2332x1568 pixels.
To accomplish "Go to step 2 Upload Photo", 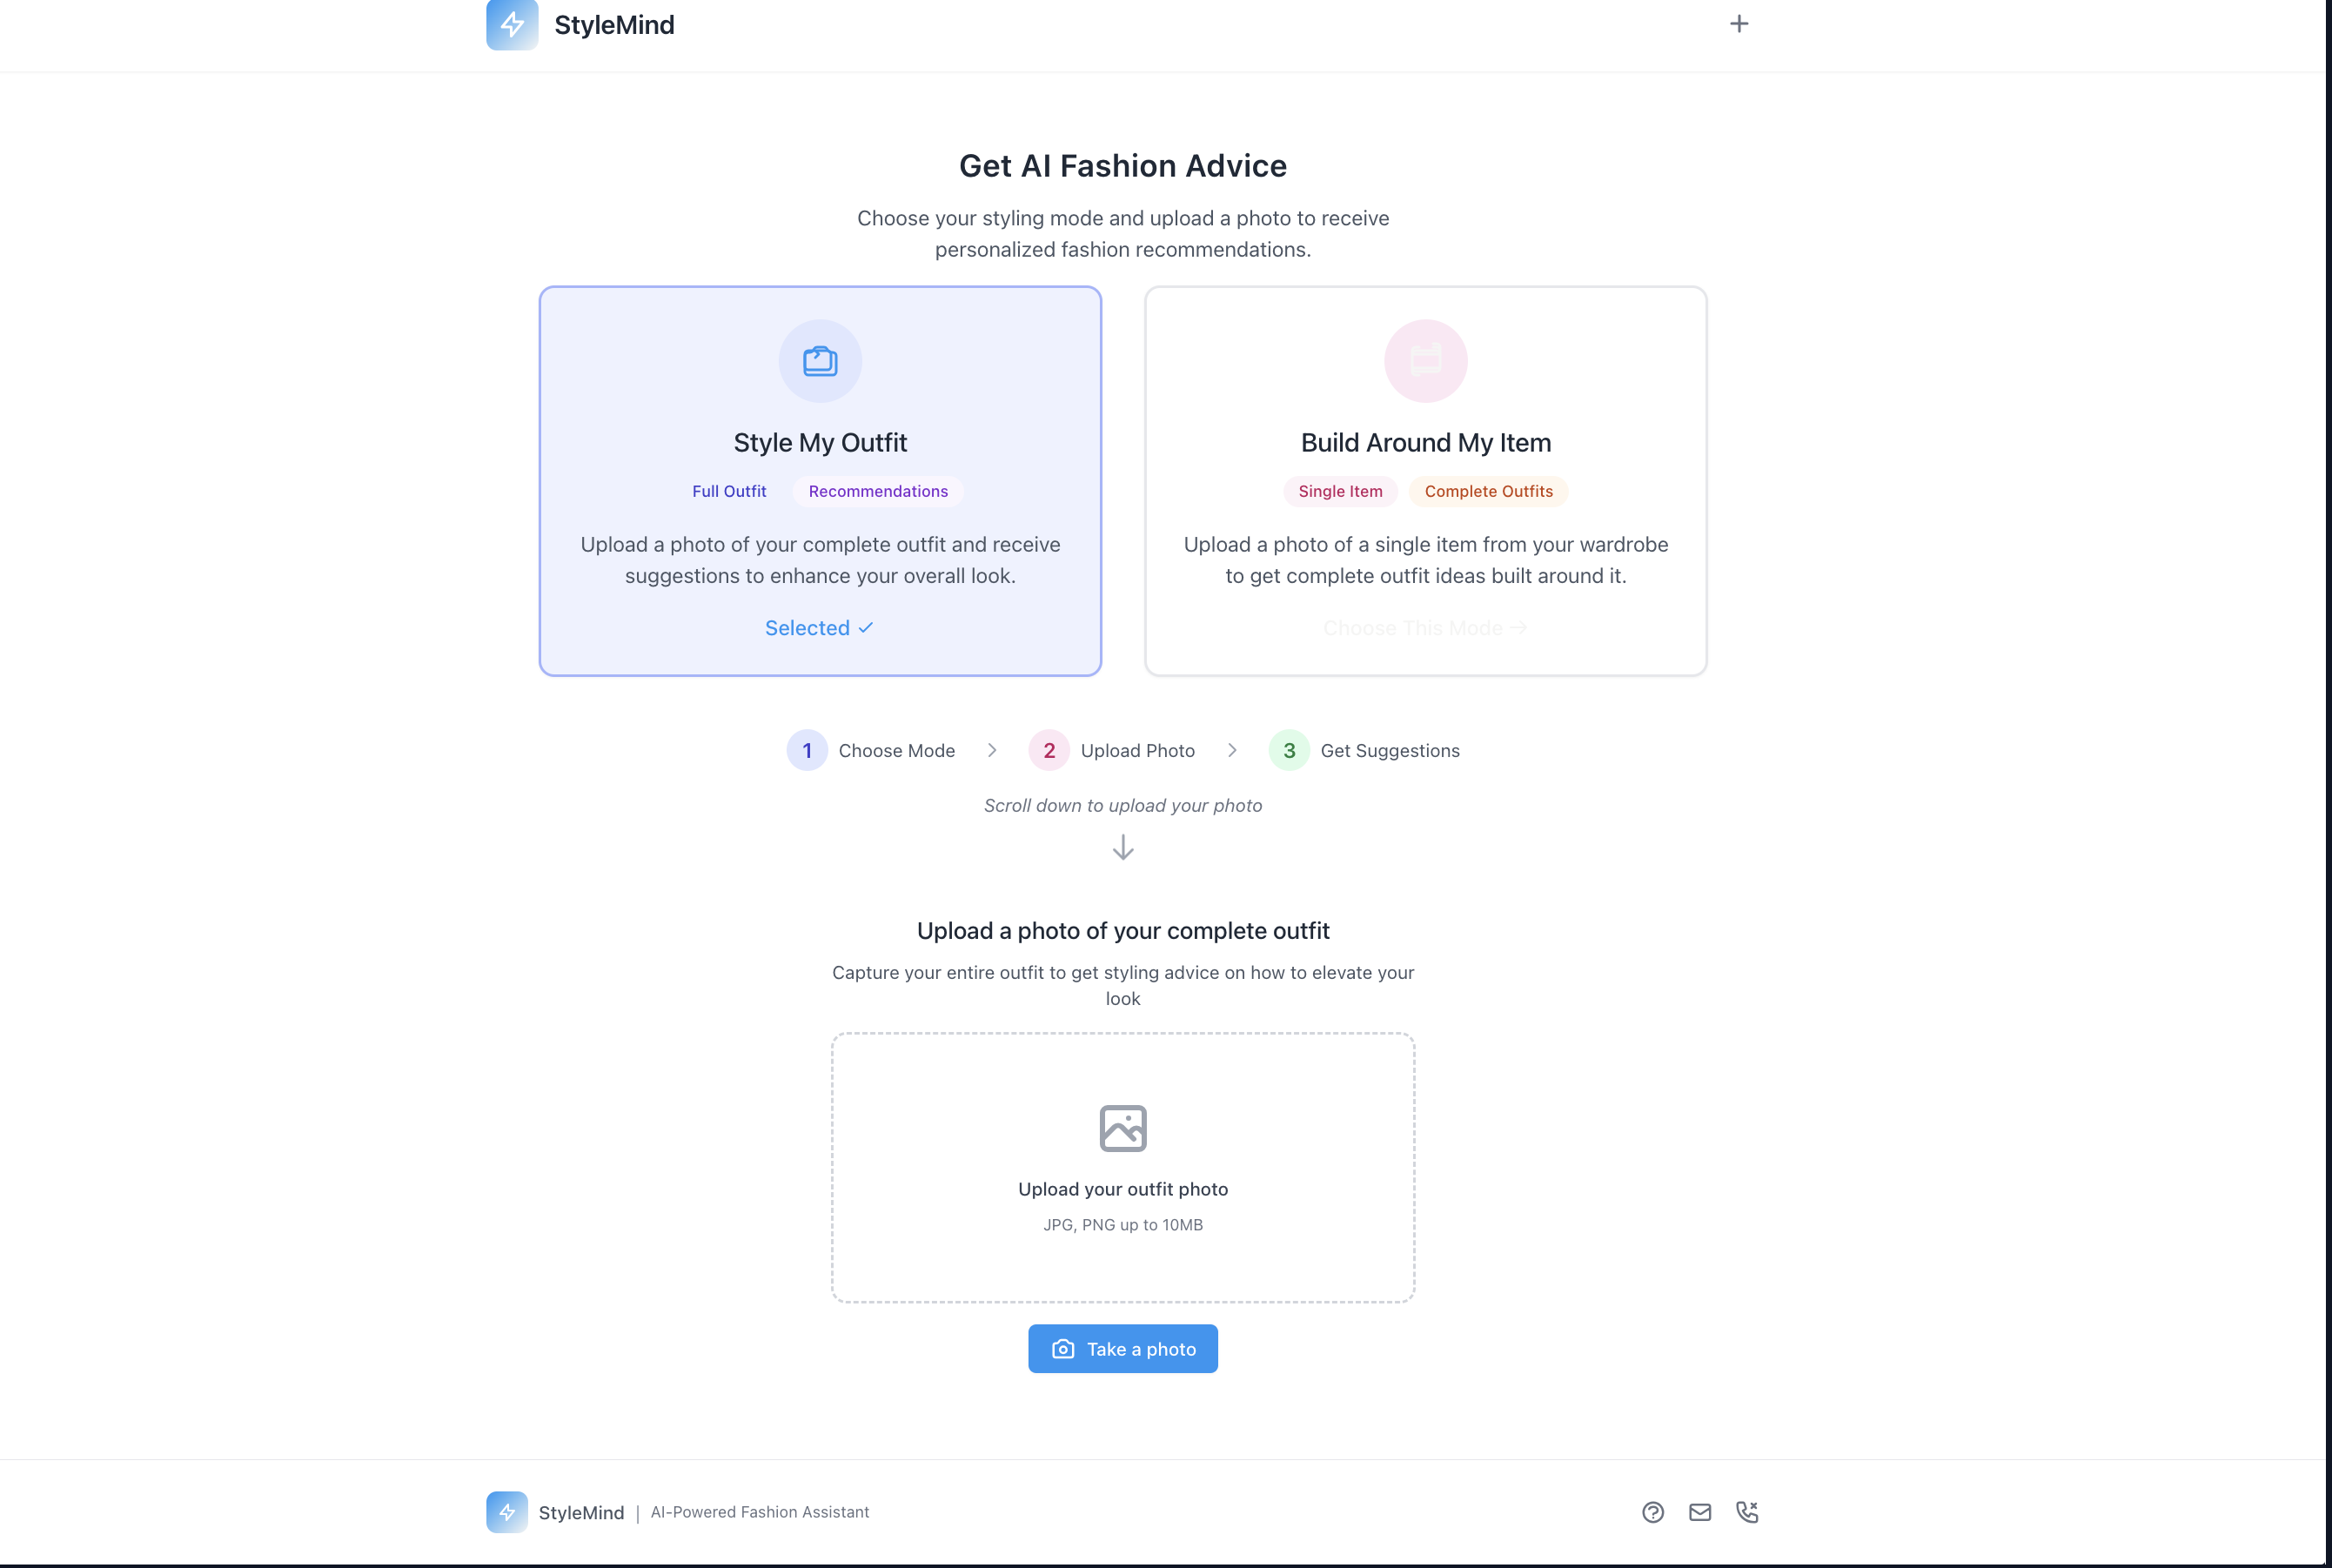I will 1112,750.
